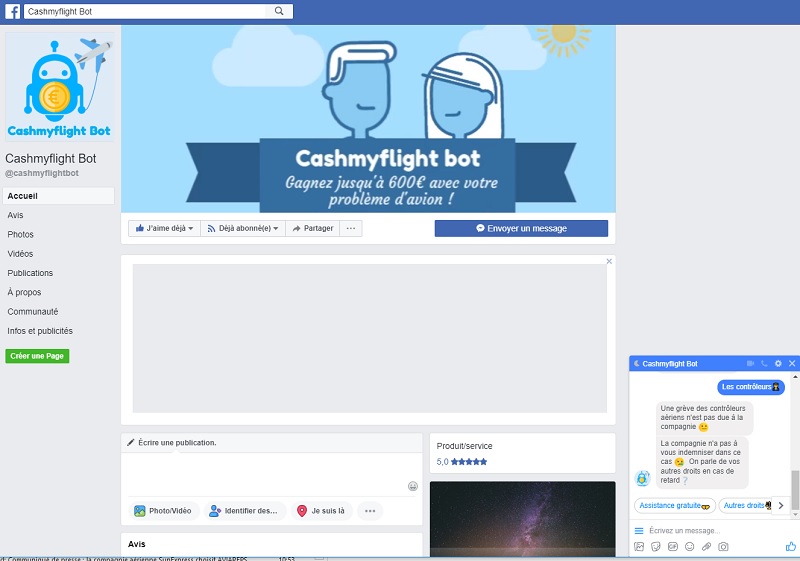Viewport: 800px width, 561px height.
Task: Open the Photos tab in sidebar
Action: [x=20, y=234]
